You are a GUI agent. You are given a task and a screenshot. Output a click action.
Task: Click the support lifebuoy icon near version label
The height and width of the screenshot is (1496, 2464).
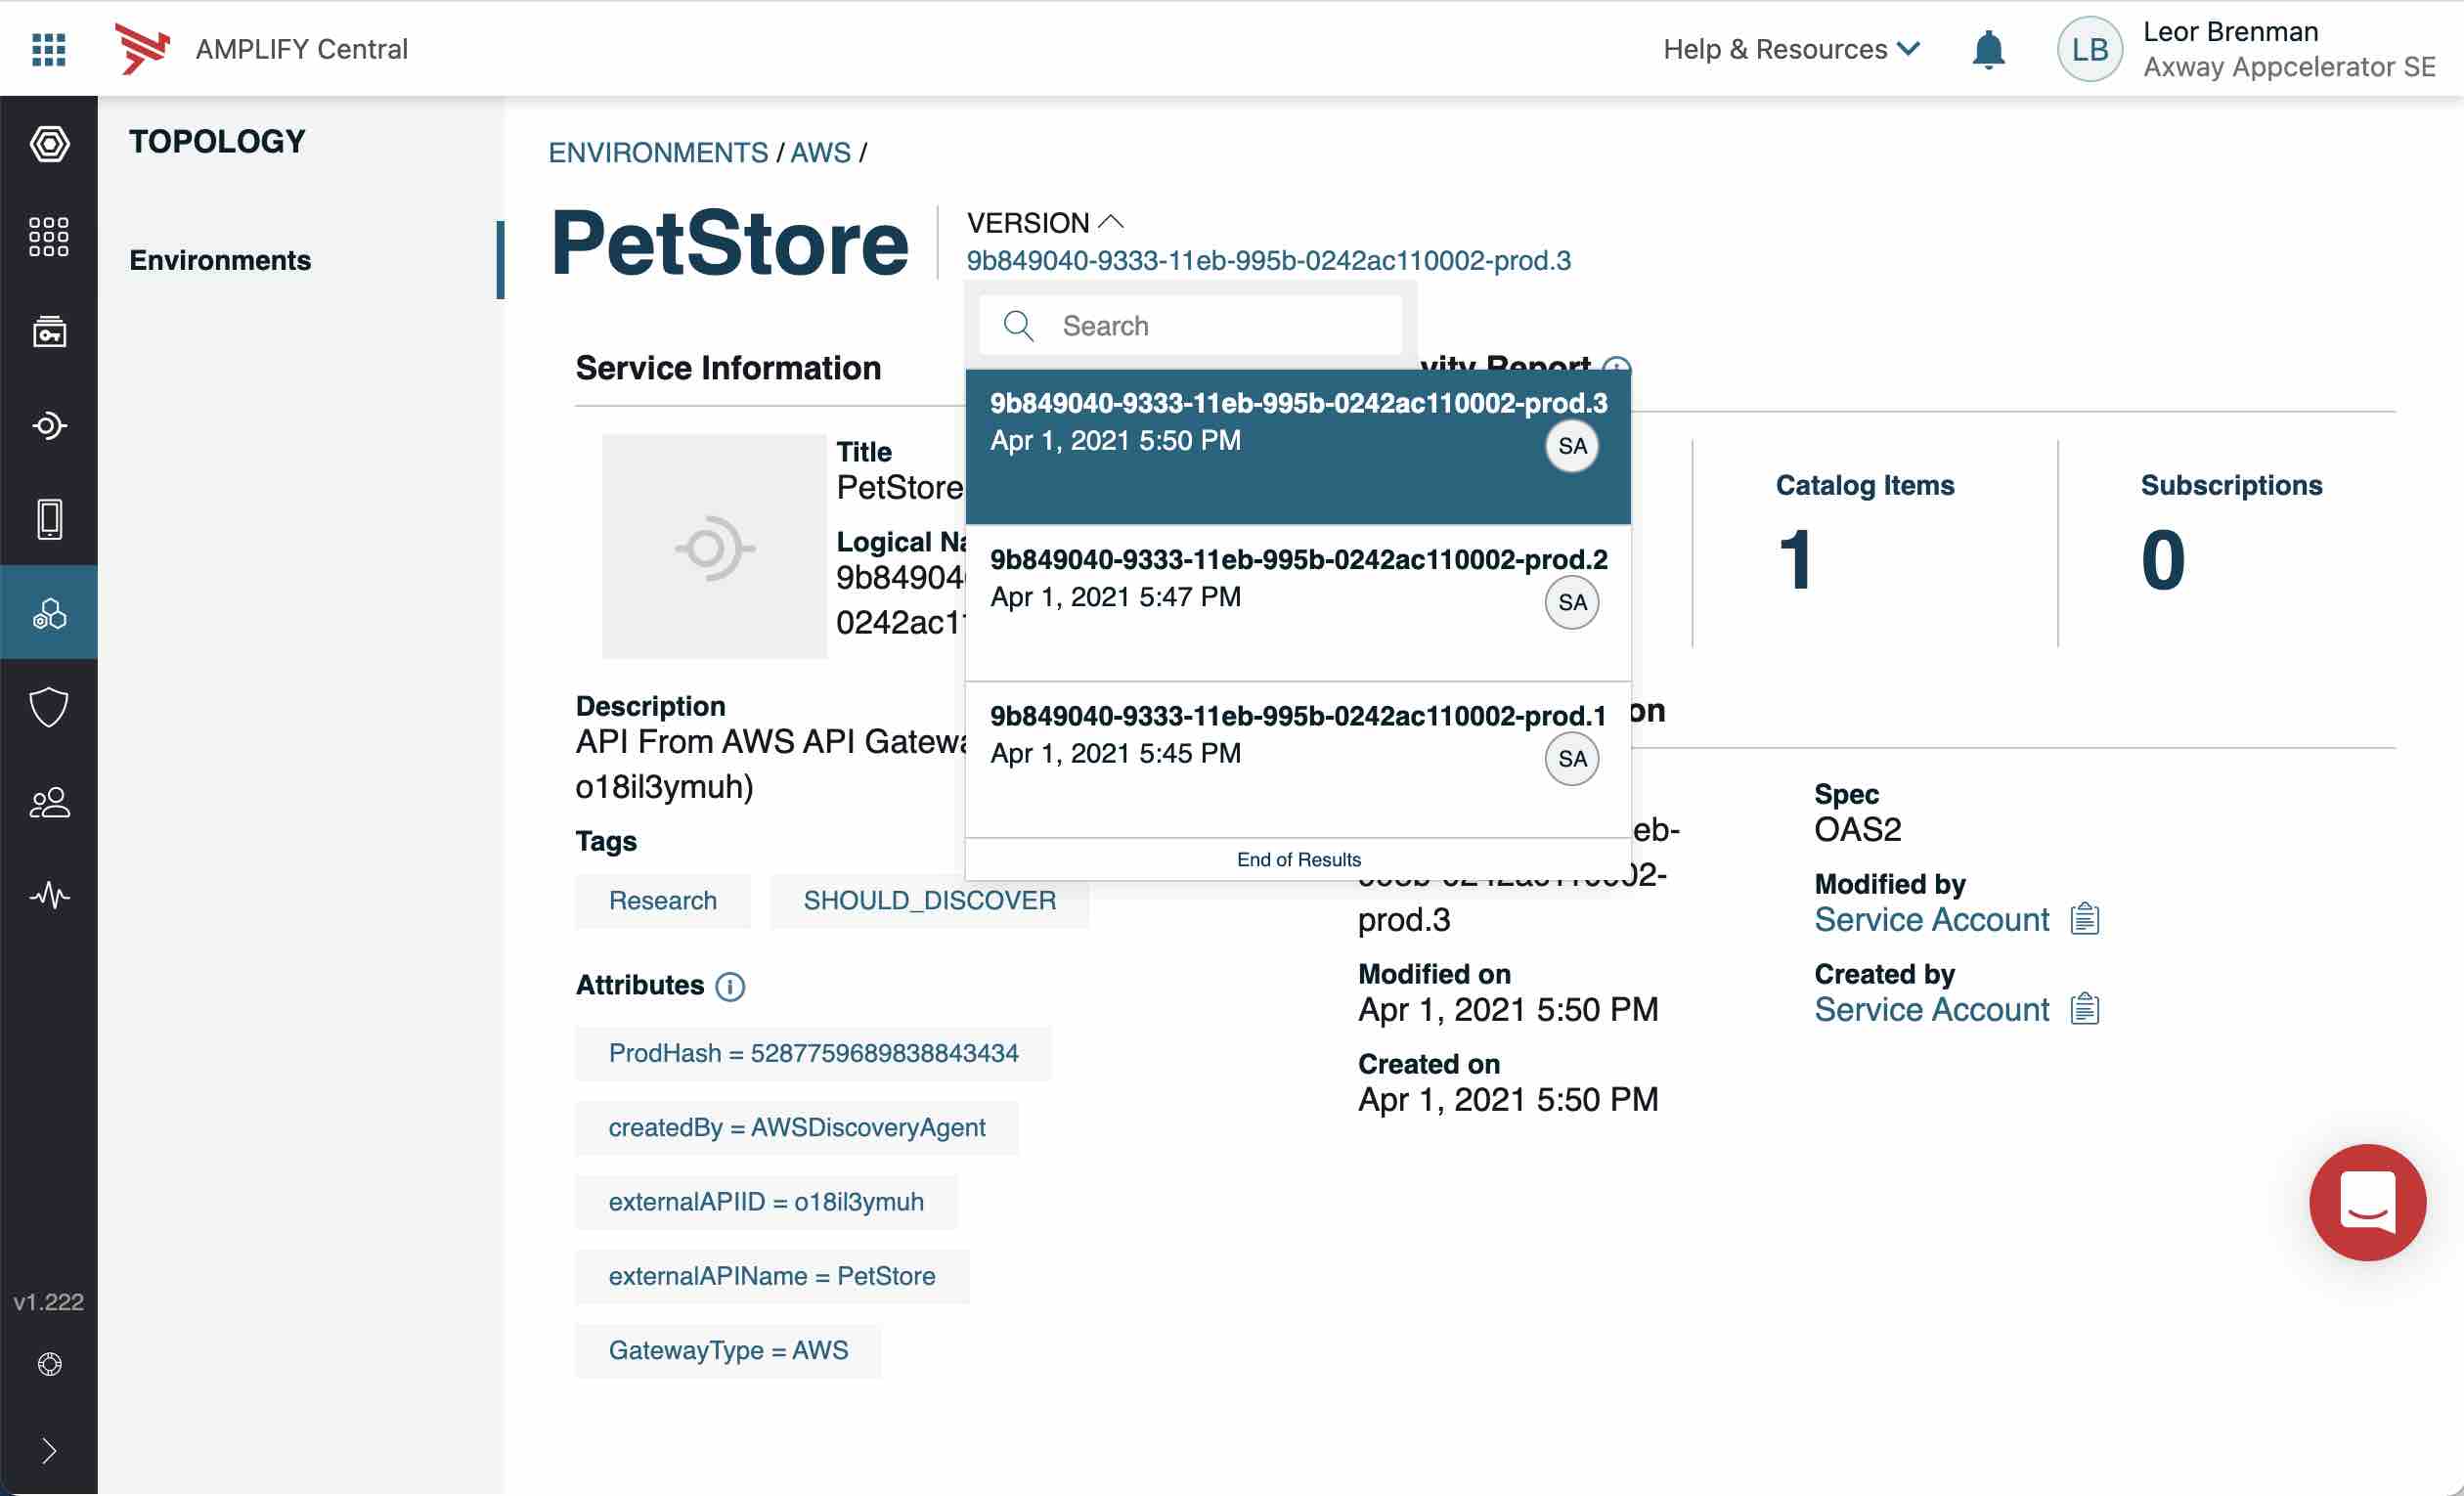(49, 1364)
